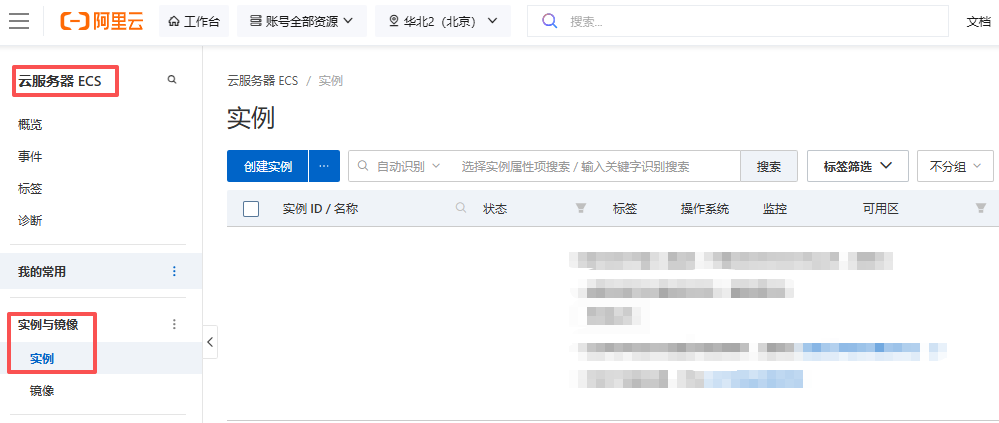The width and height of the screenshot is (999, 423).
Task: Open the 华北2（北京） region selector
Action: (443, 21)
